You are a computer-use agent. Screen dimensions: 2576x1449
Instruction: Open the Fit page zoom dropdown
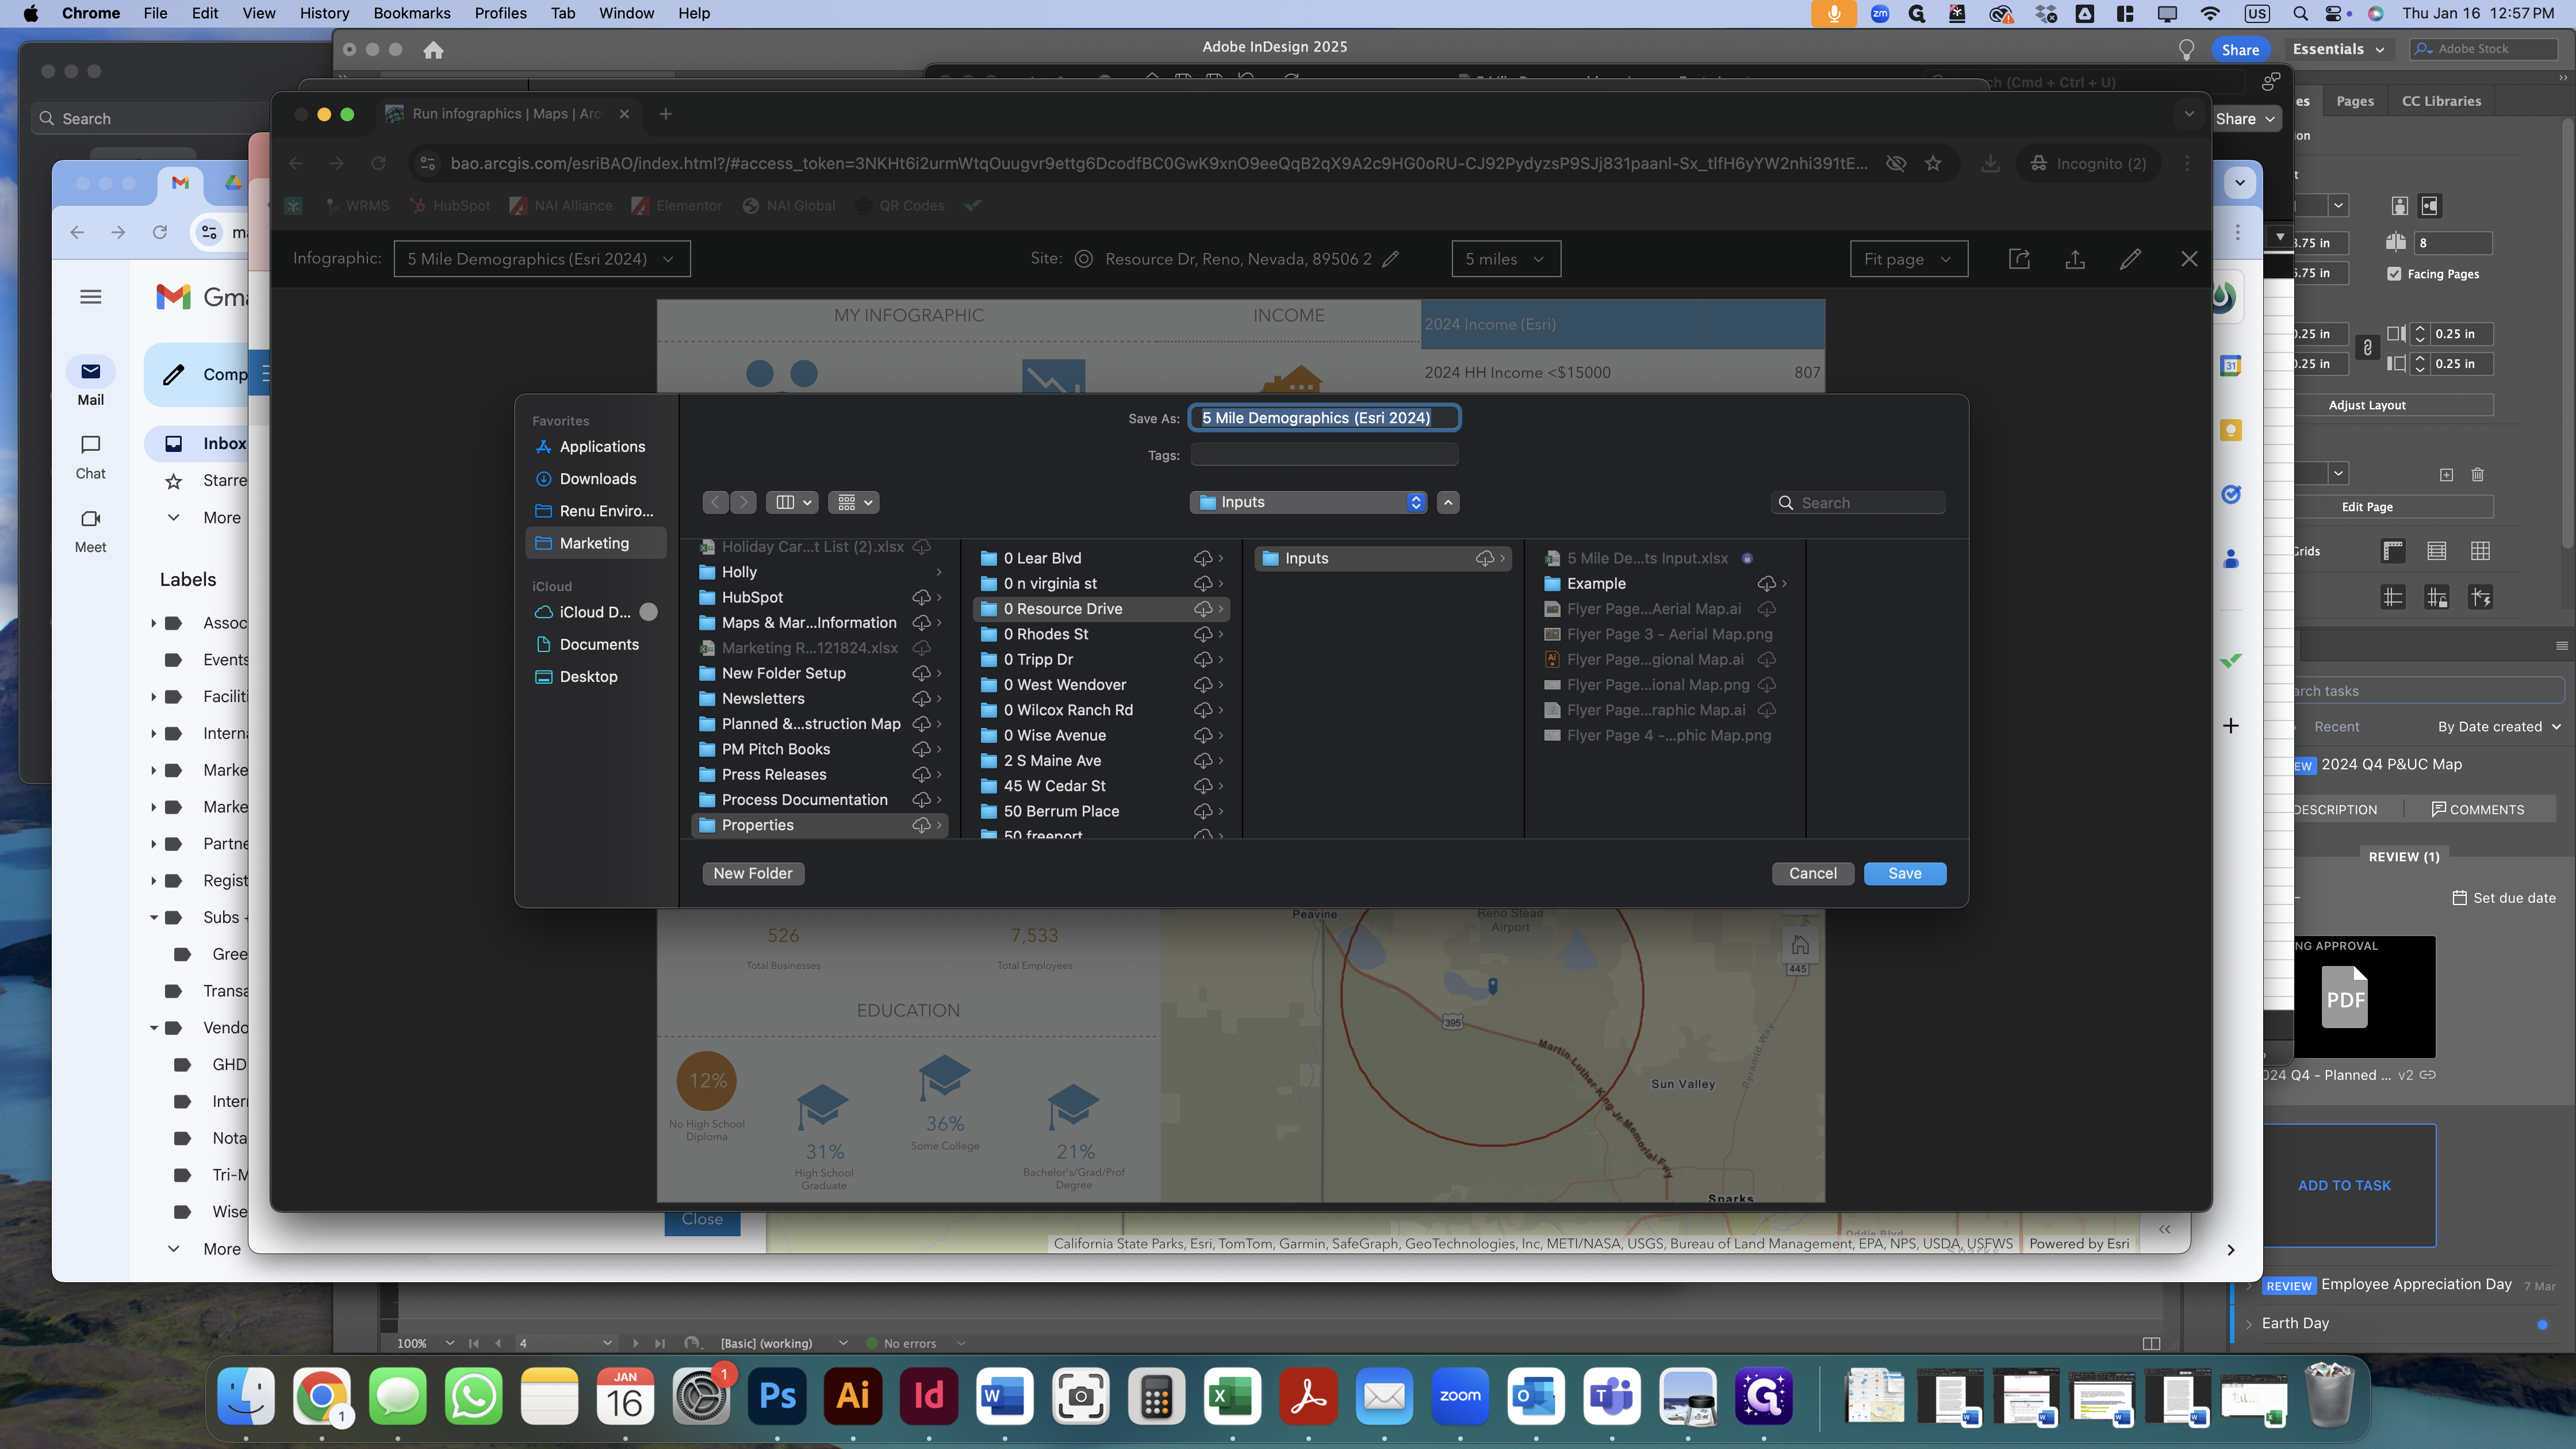point(1908,259)
